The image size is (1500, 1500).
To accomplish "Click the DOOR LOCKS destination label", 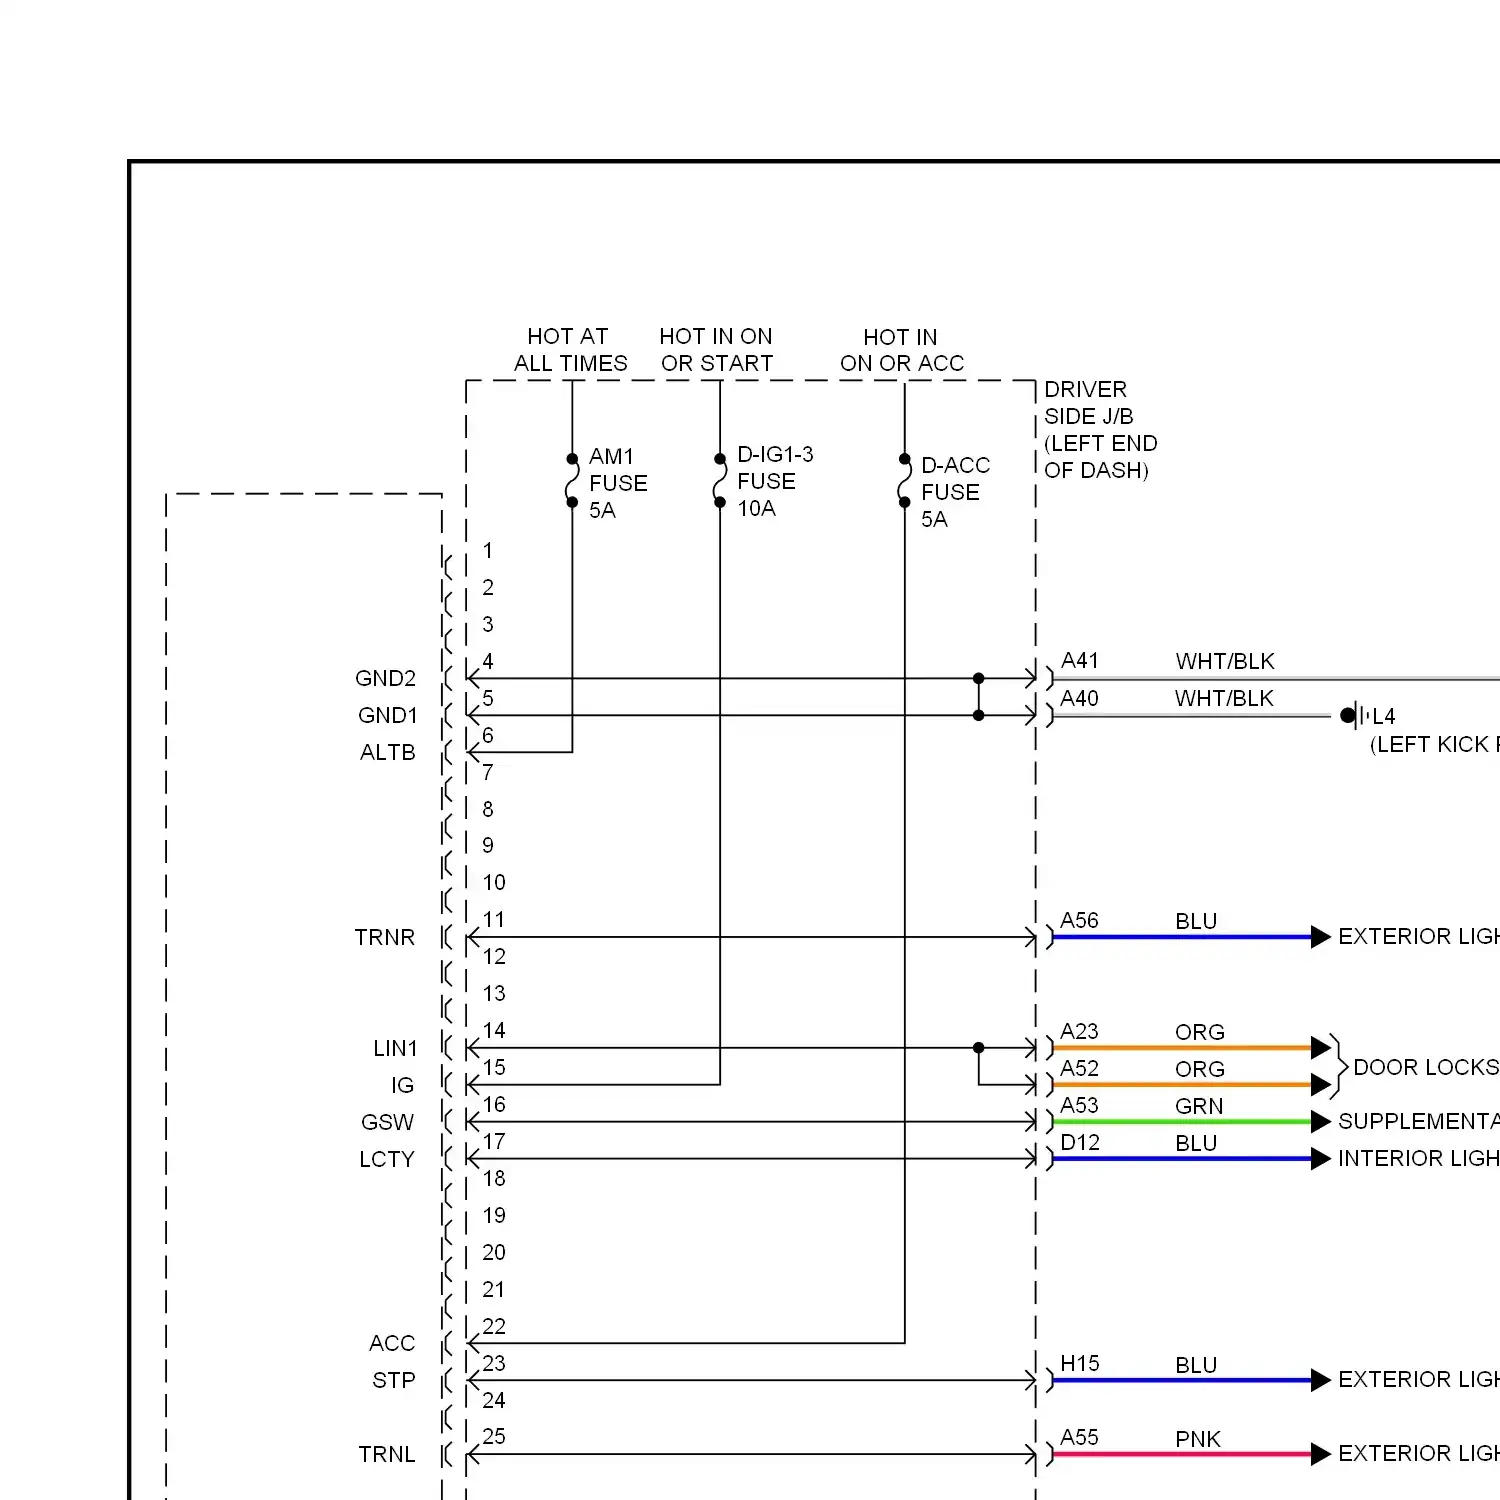I will [x=1426, y=1067].
